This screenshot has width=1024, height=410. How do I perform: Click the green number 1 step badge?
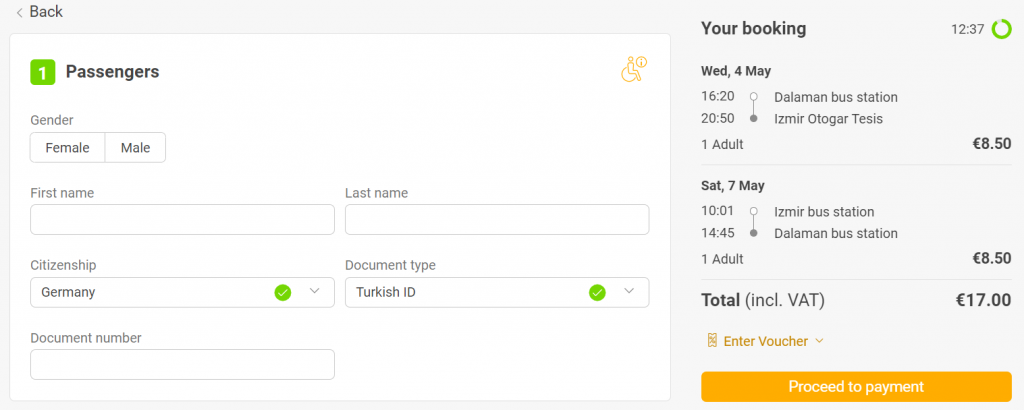click(x=43, y=72)
